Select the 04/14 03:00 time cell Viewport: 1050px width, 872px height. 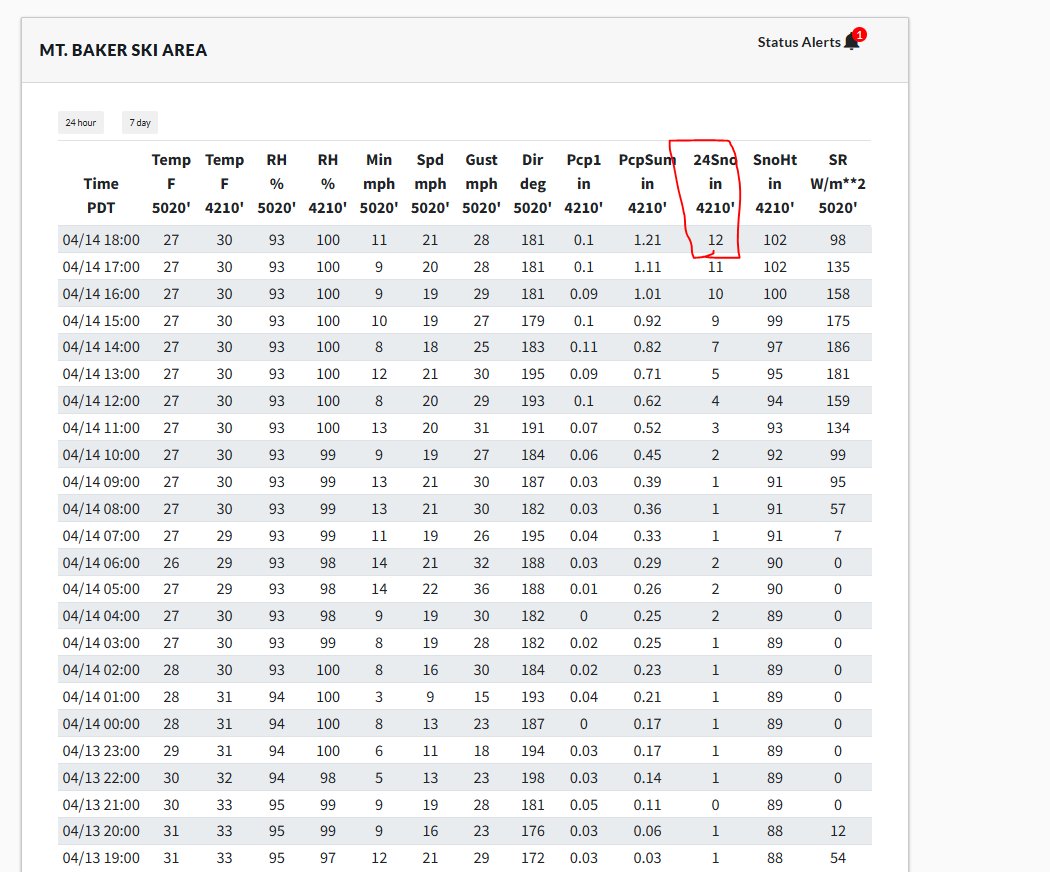point(101,642)
